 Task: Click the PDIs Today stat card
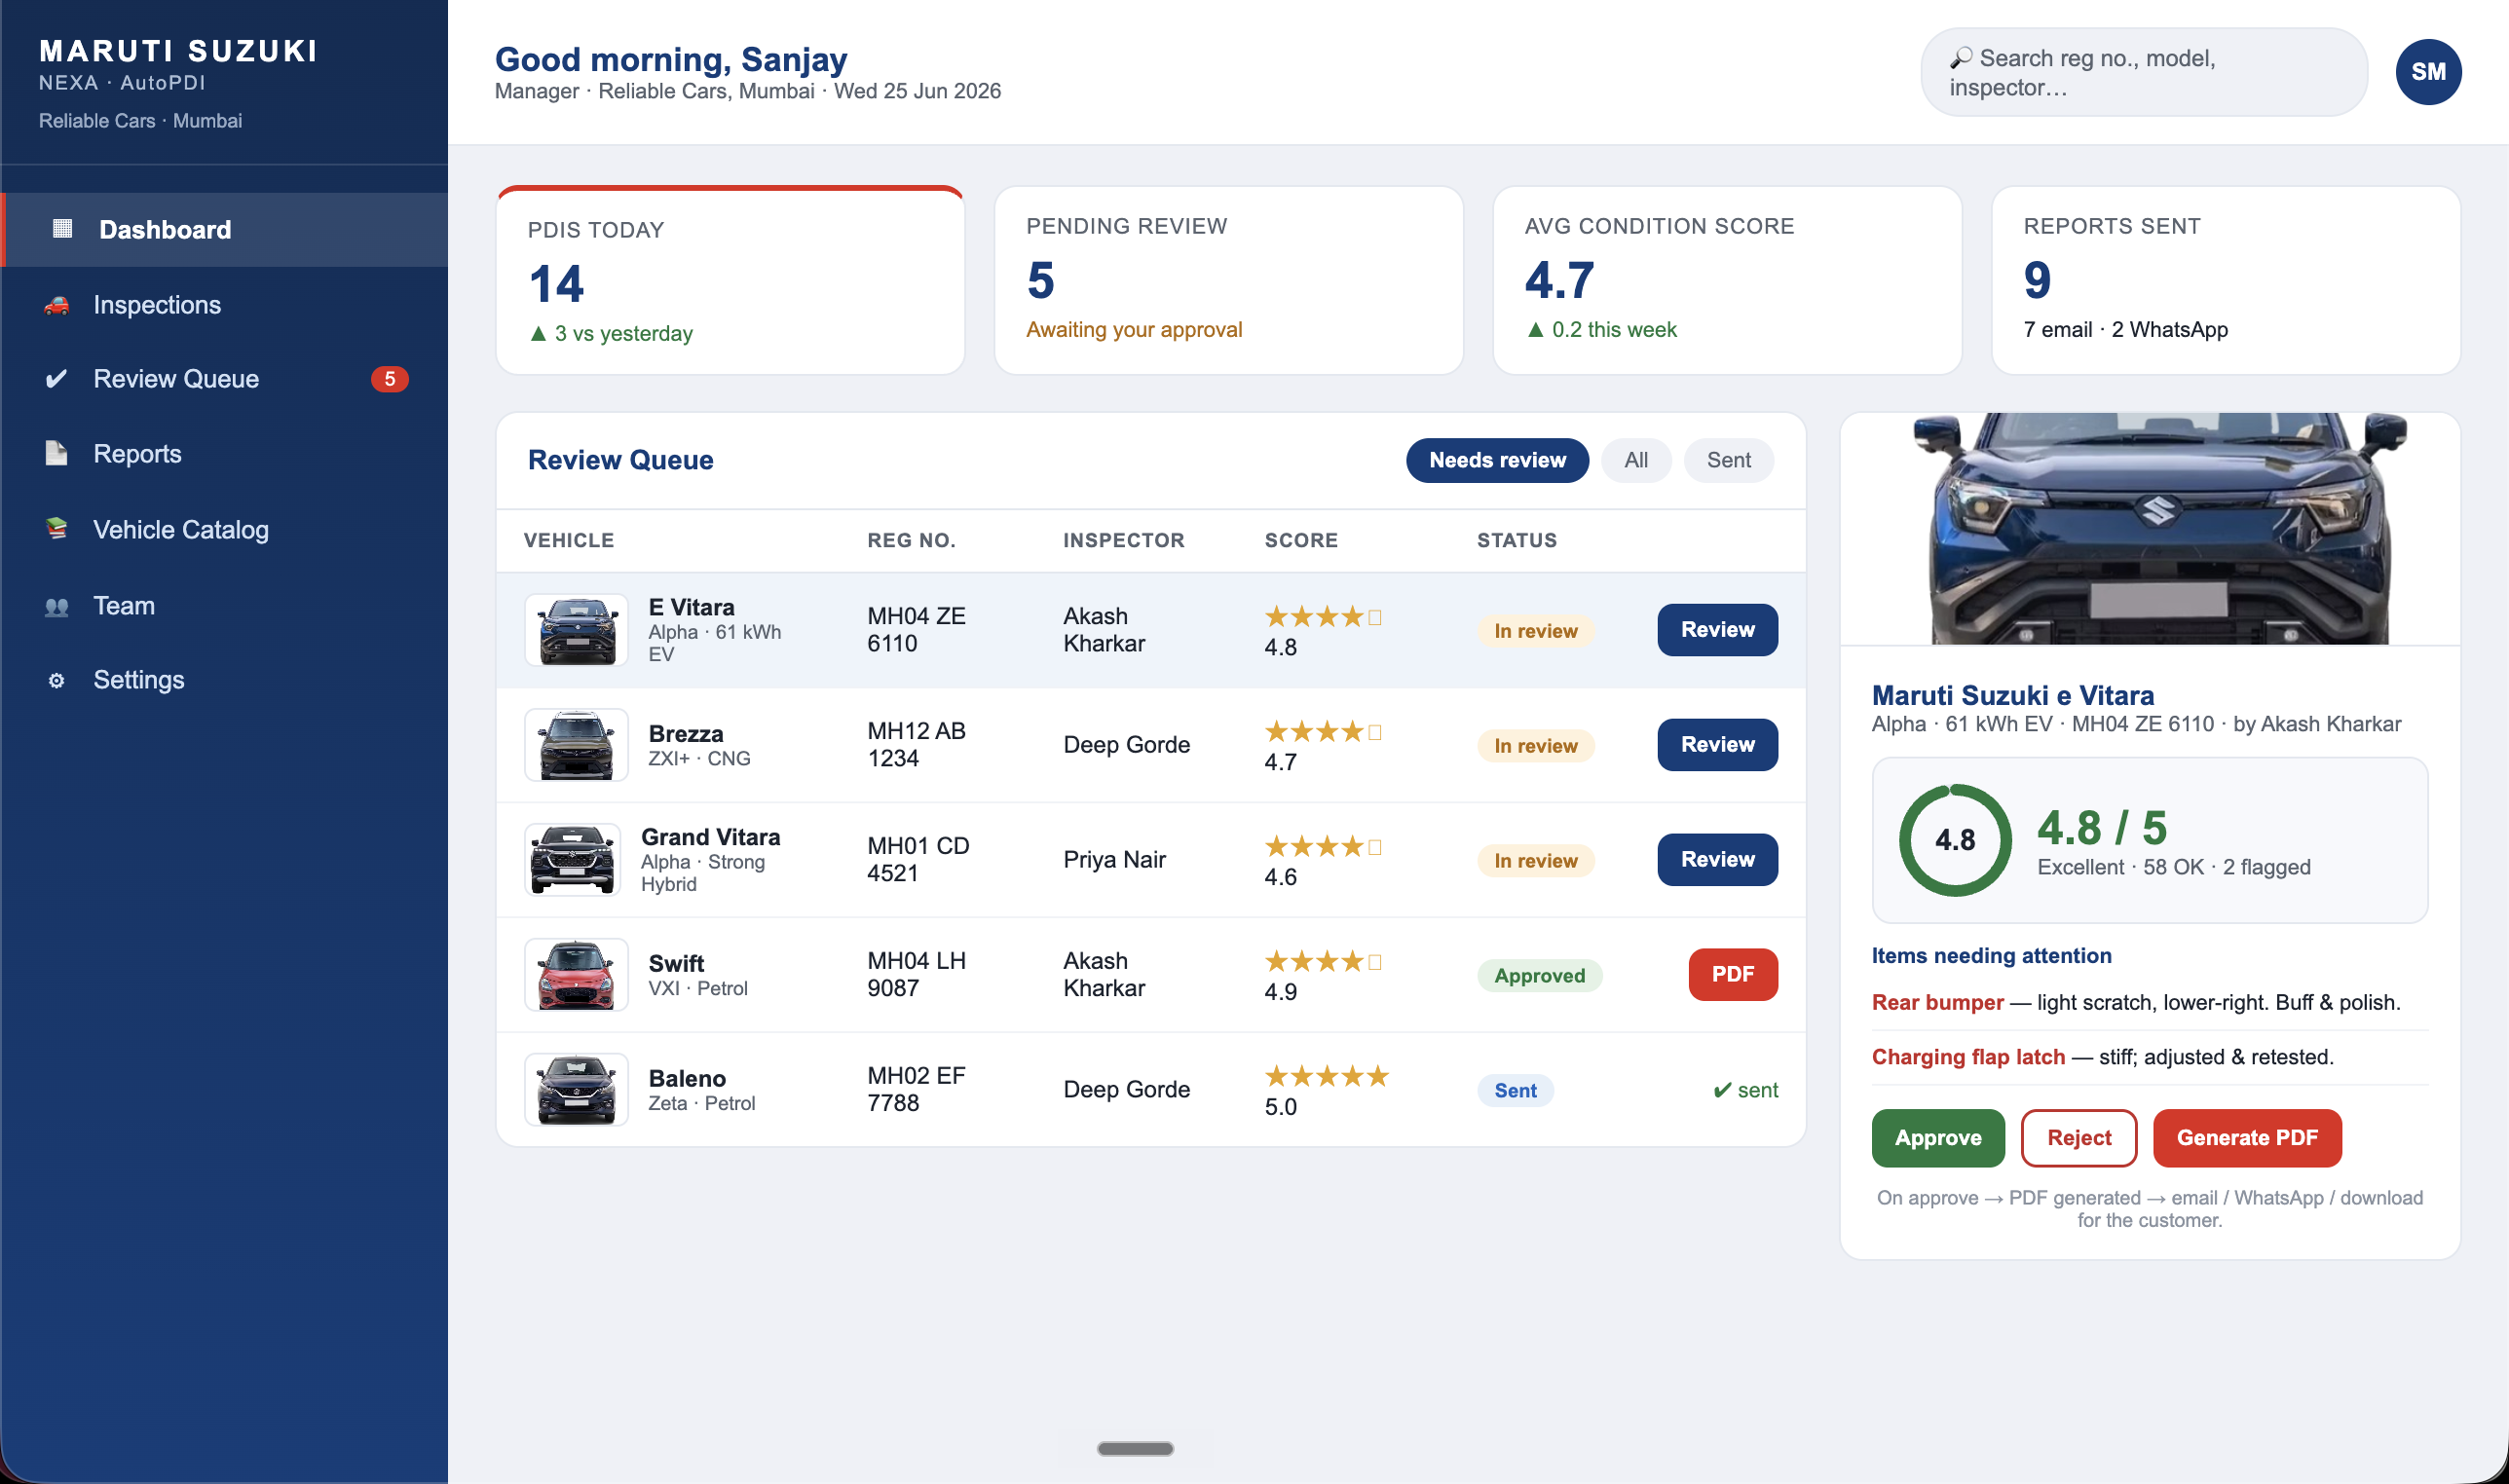[731, 281]
